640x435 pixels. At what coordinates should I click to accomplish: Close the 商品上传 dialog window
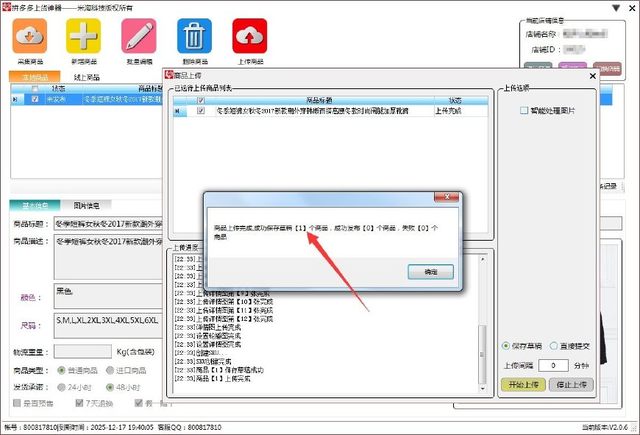tap(591, 75)
